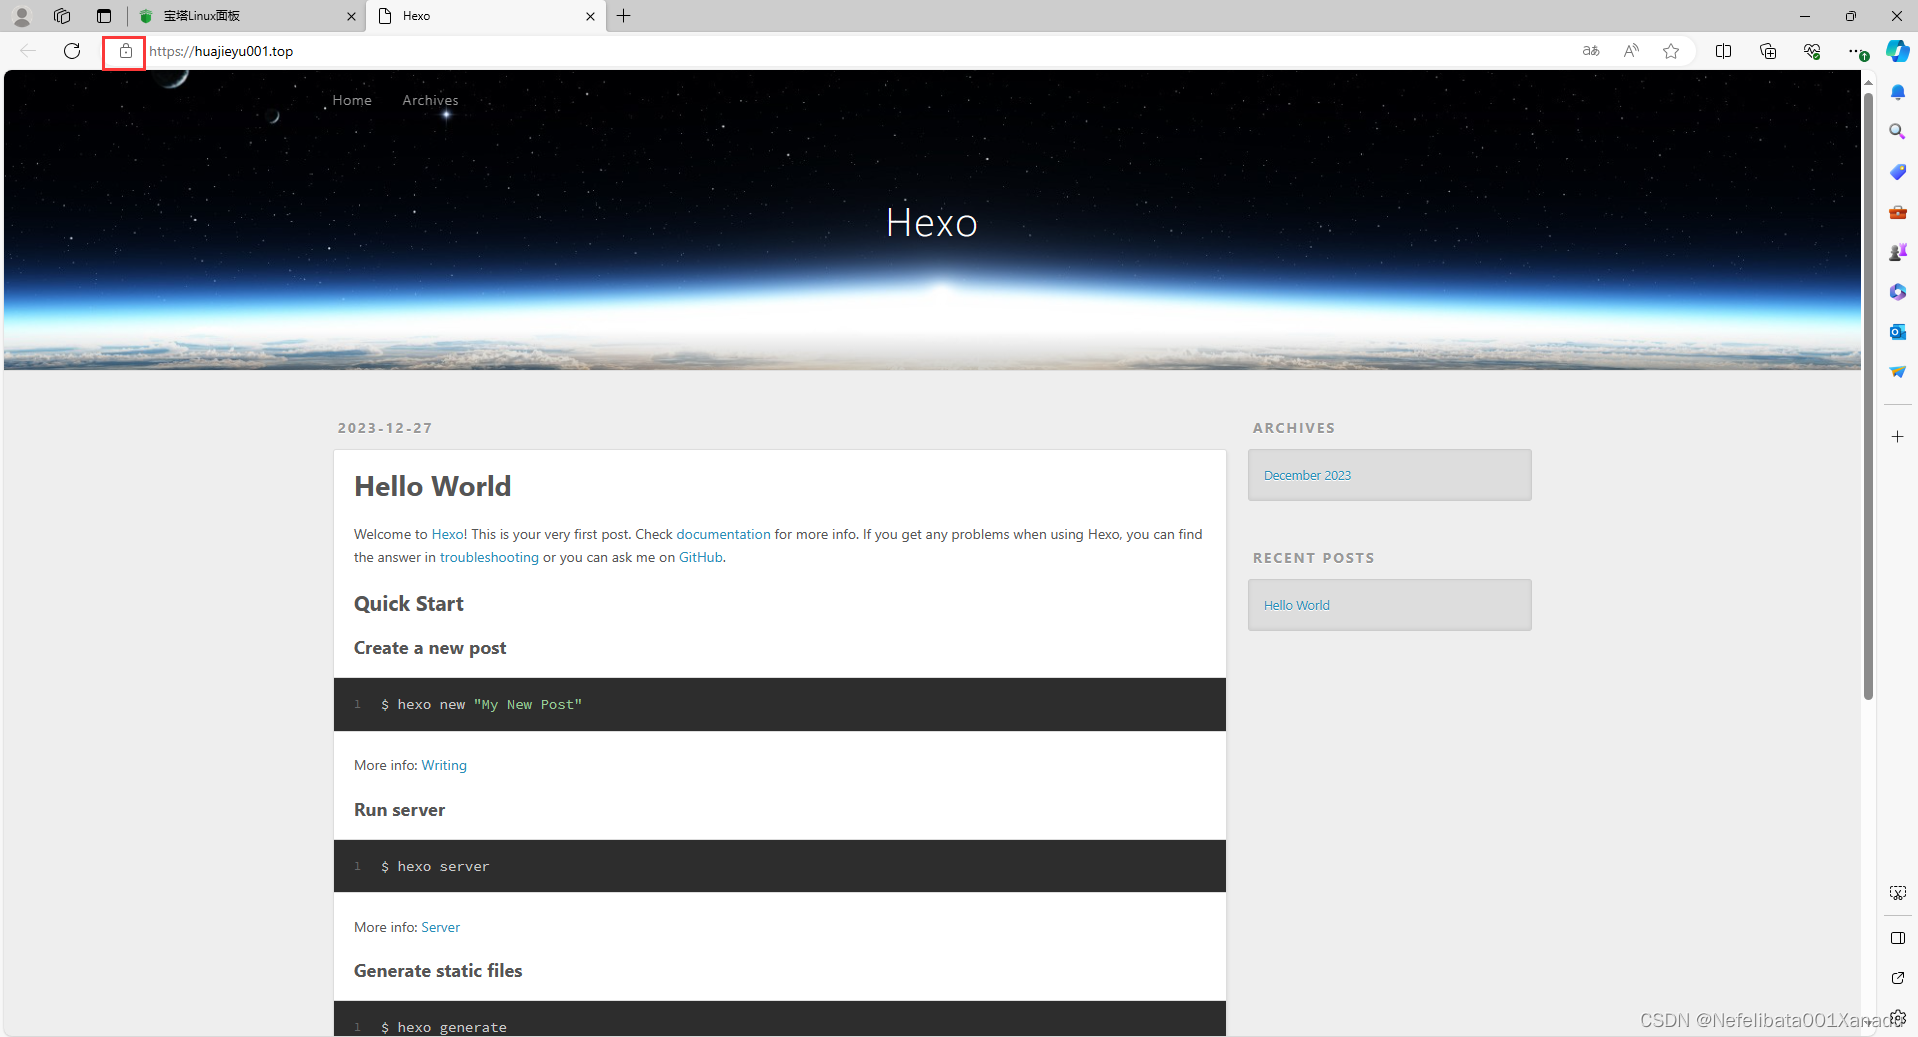Screen dimensions: 1918x1037
Task: Open Hello World in Recent Posts
Action: [x=1296, y=606]
